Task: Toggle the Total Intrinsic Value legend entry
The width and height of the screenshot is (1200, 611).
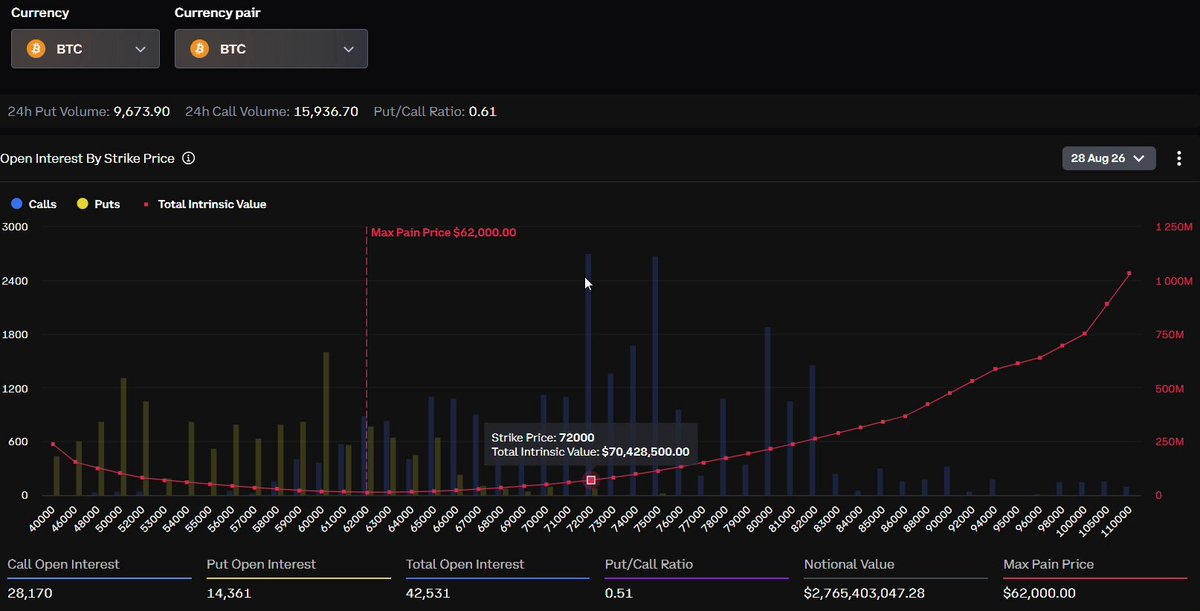Action: pyautogui.click(x=205, y=204)
